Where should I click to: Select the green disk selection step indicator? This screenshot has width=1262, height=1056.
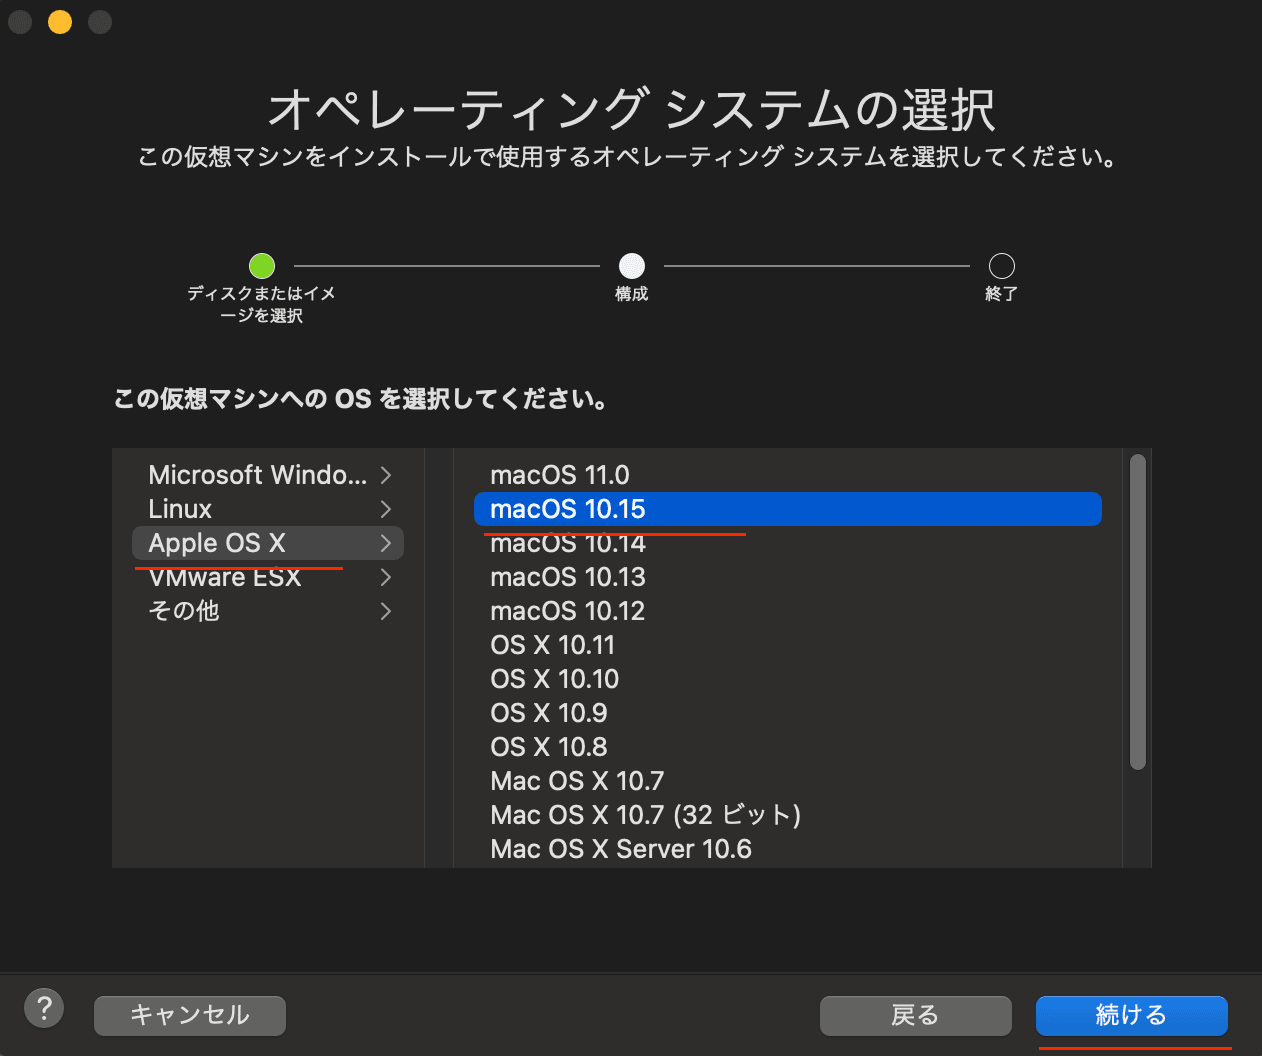261,265
